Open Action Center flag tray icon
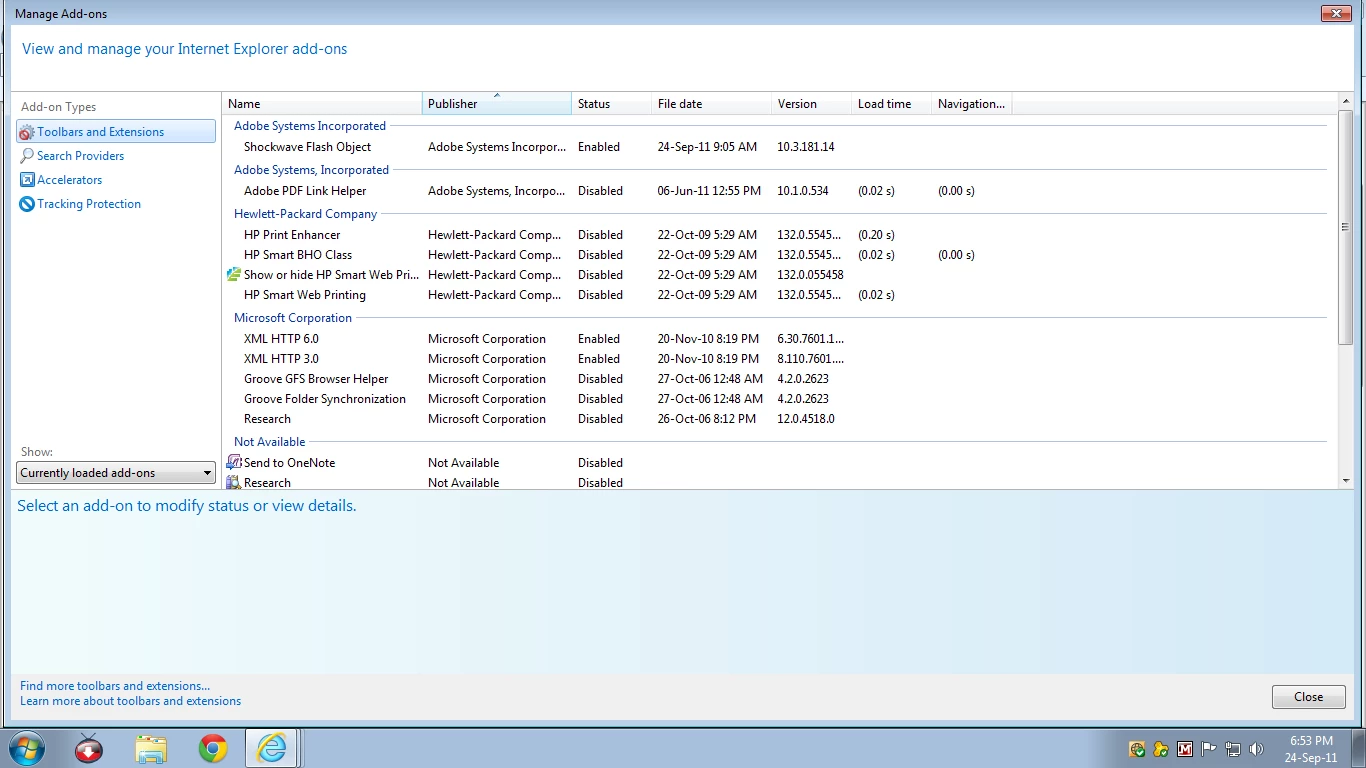Screen dimensions: 1366x768 pyautogui.click(x=1209, y=749)
